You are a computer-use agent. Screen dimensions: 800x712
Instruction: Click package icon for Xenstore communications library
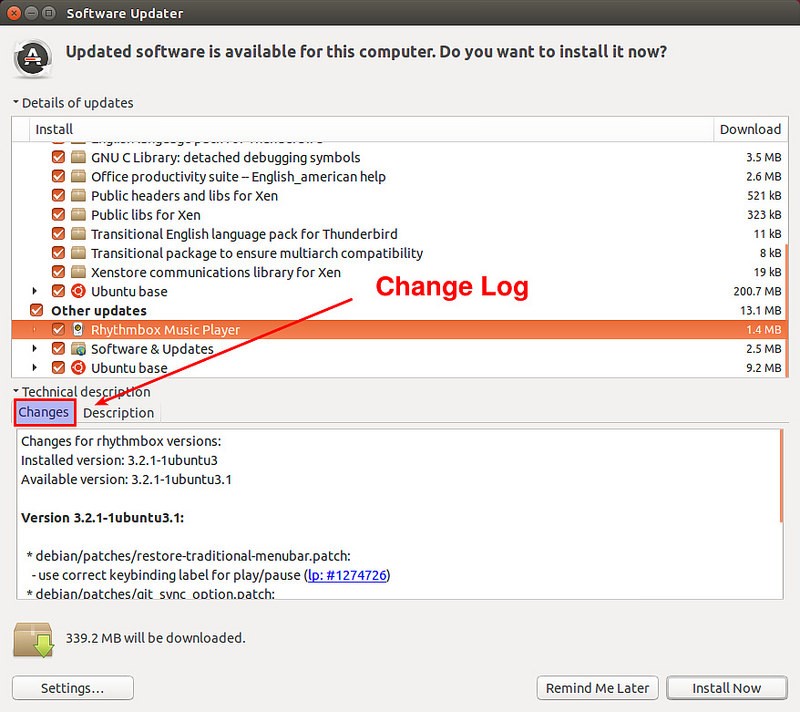click(78, 272)
